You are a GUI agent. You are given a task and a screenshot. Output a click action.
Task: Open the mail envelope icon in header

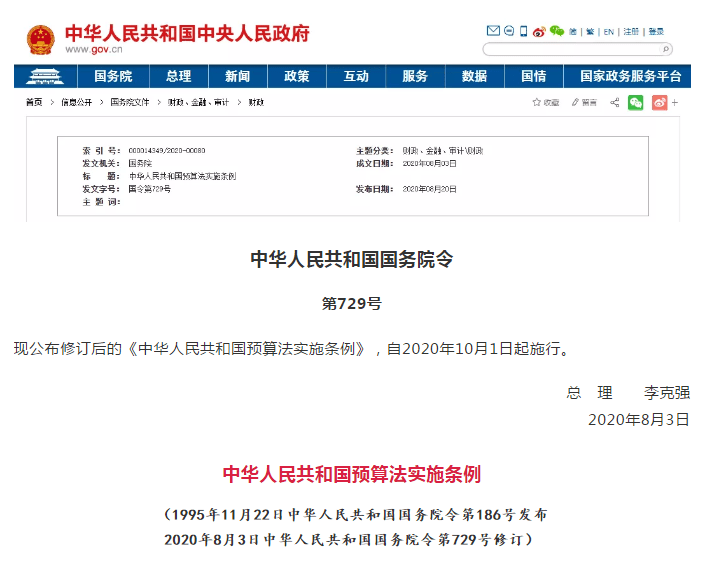[x=493, y=31]
